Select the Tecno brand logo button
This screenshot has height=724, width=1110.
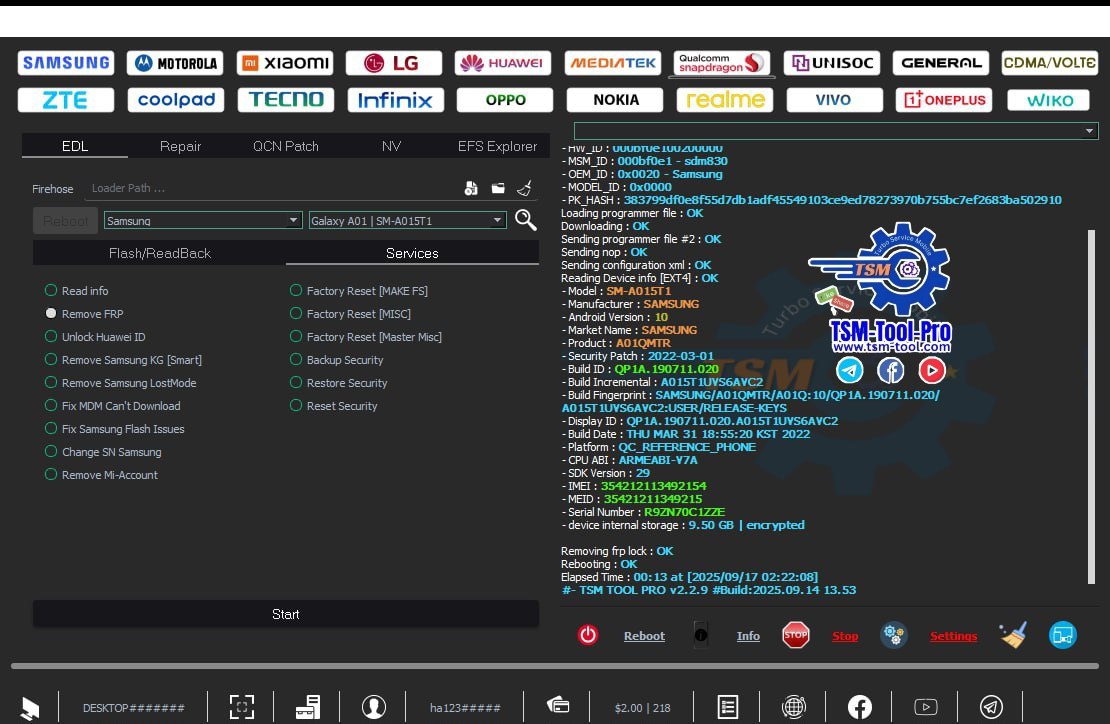coord(286,100)
